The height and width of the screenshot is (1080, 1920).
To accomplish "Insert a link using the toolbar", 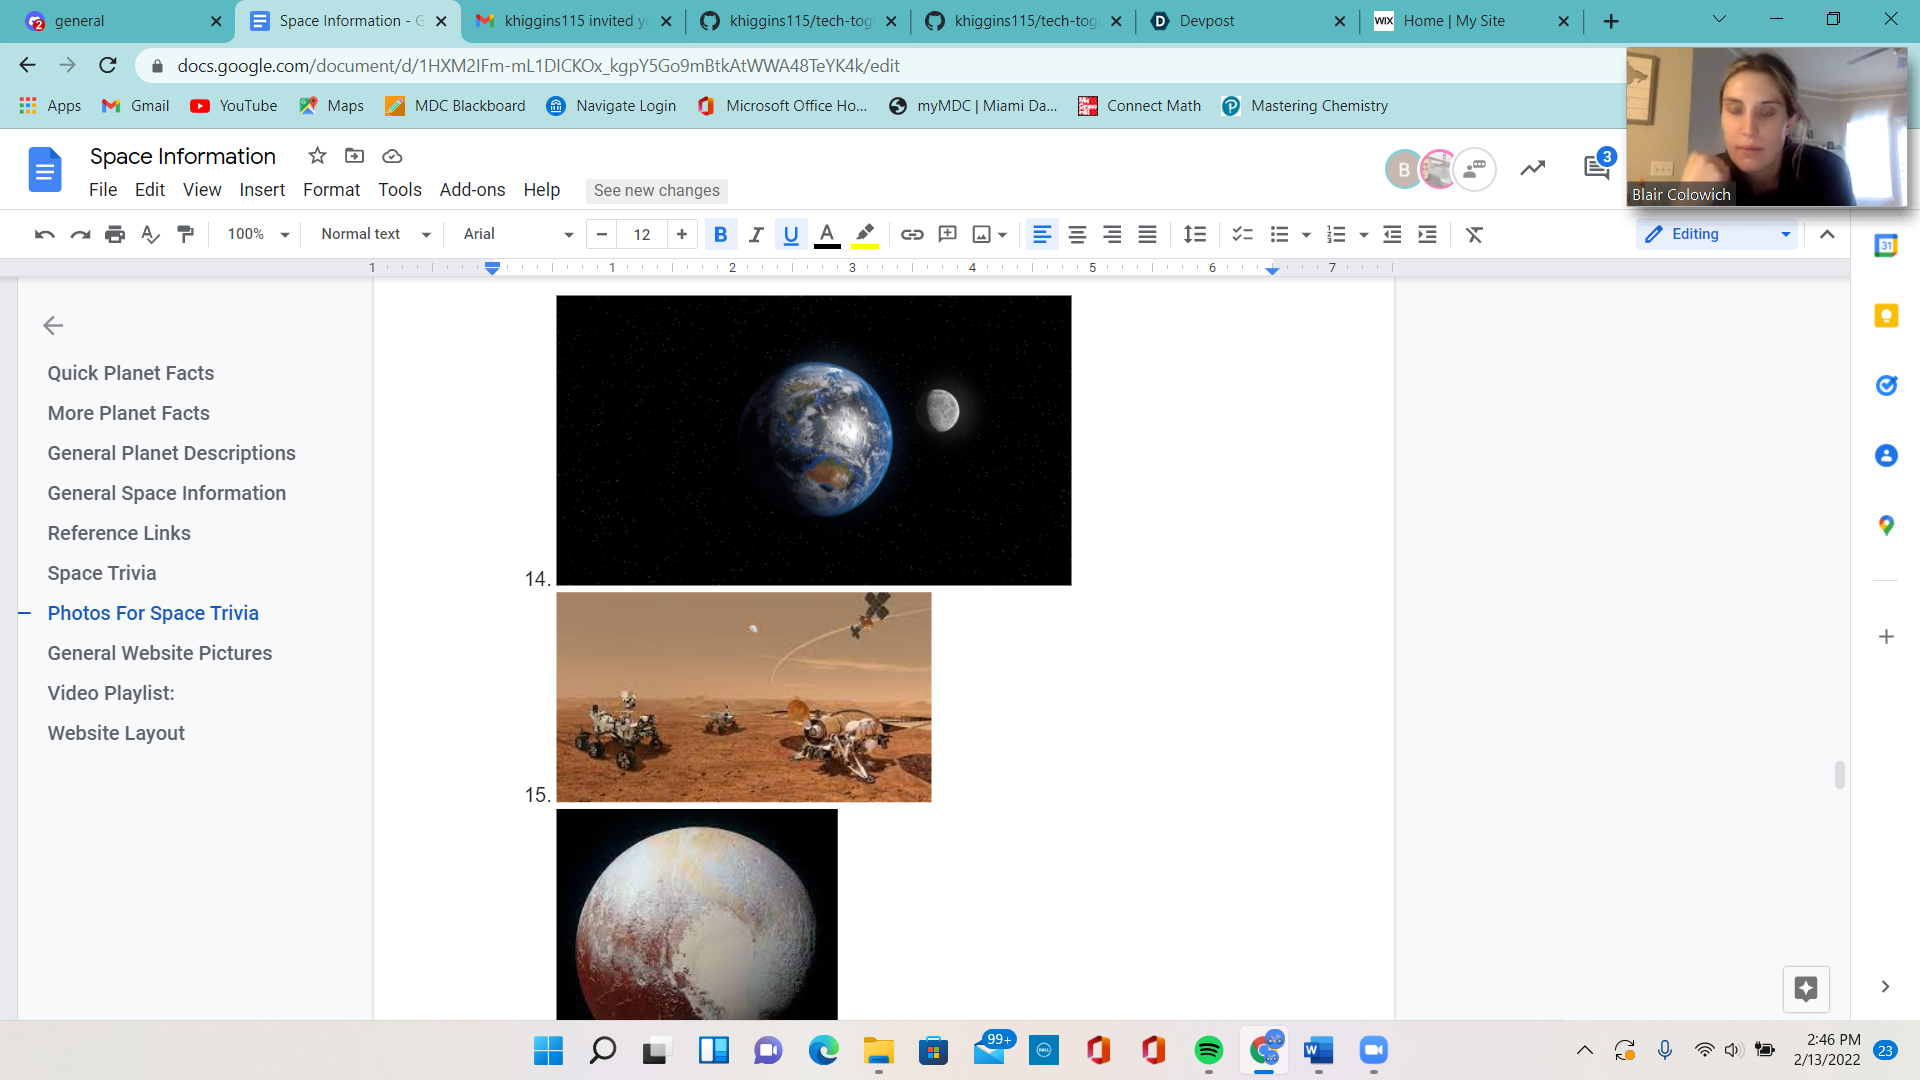I will [x=911, y=234].
